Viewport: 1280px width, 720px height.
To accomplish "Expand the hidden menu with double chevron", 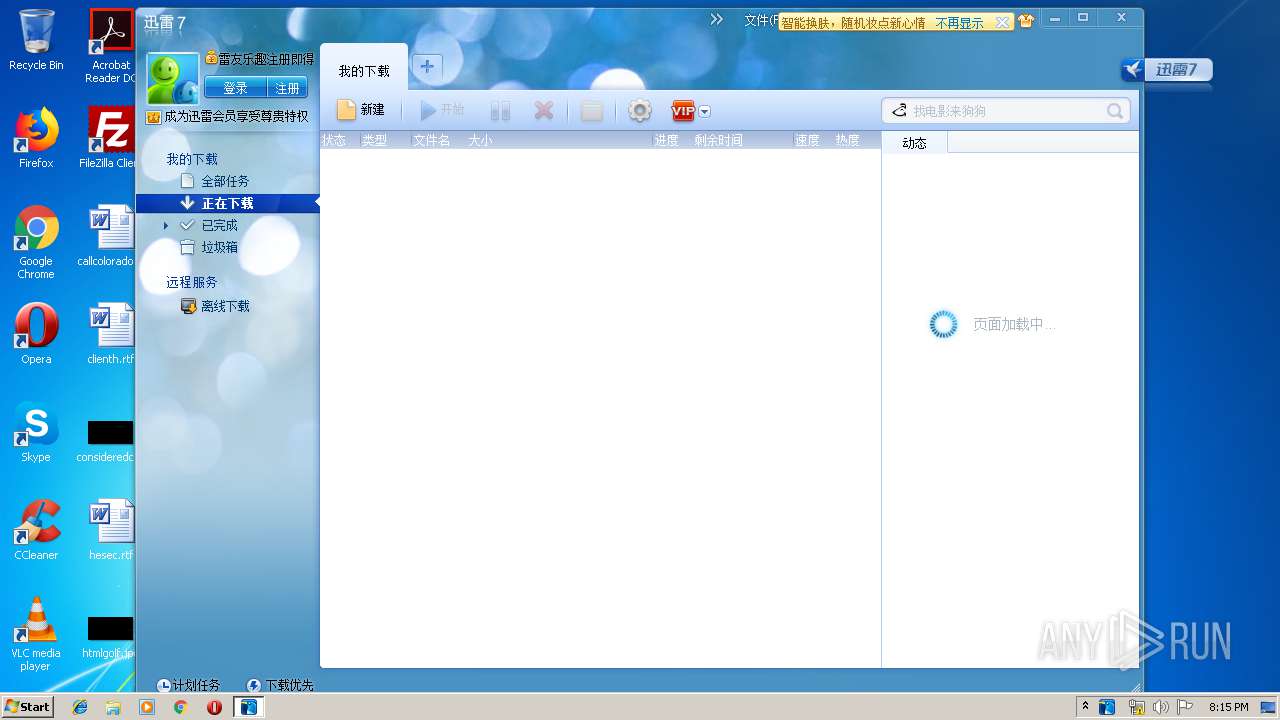I will (x=716, y=19).
